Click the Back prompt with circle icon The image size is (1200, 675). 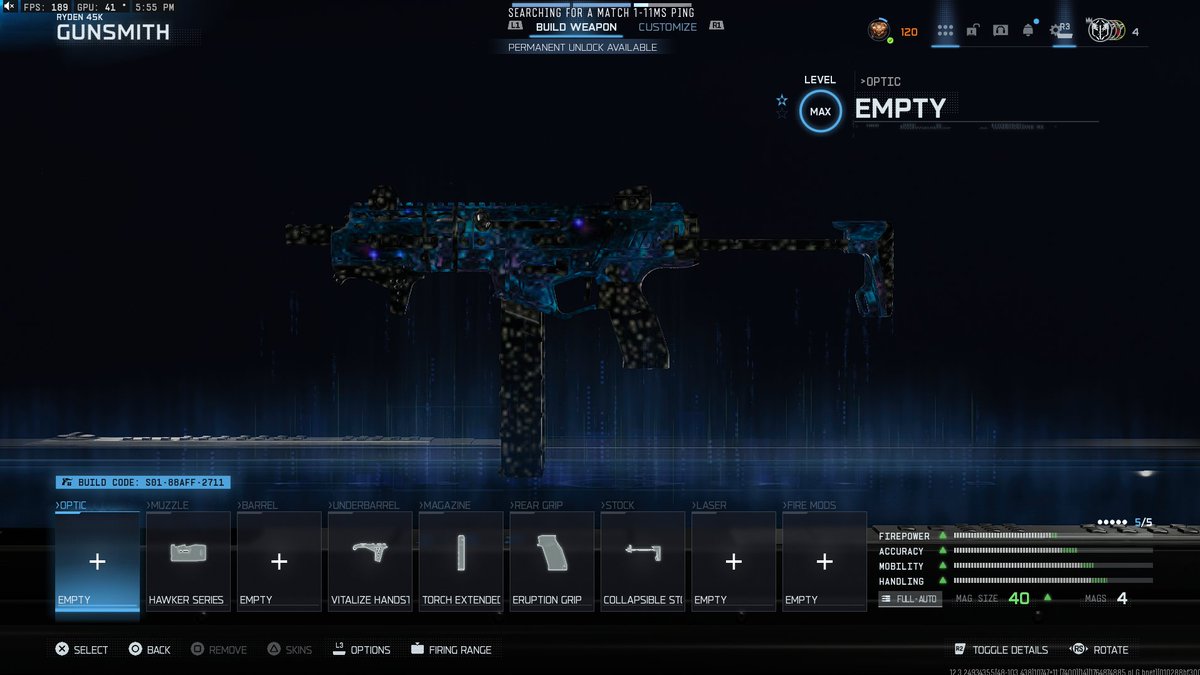[x=150, y=649]
